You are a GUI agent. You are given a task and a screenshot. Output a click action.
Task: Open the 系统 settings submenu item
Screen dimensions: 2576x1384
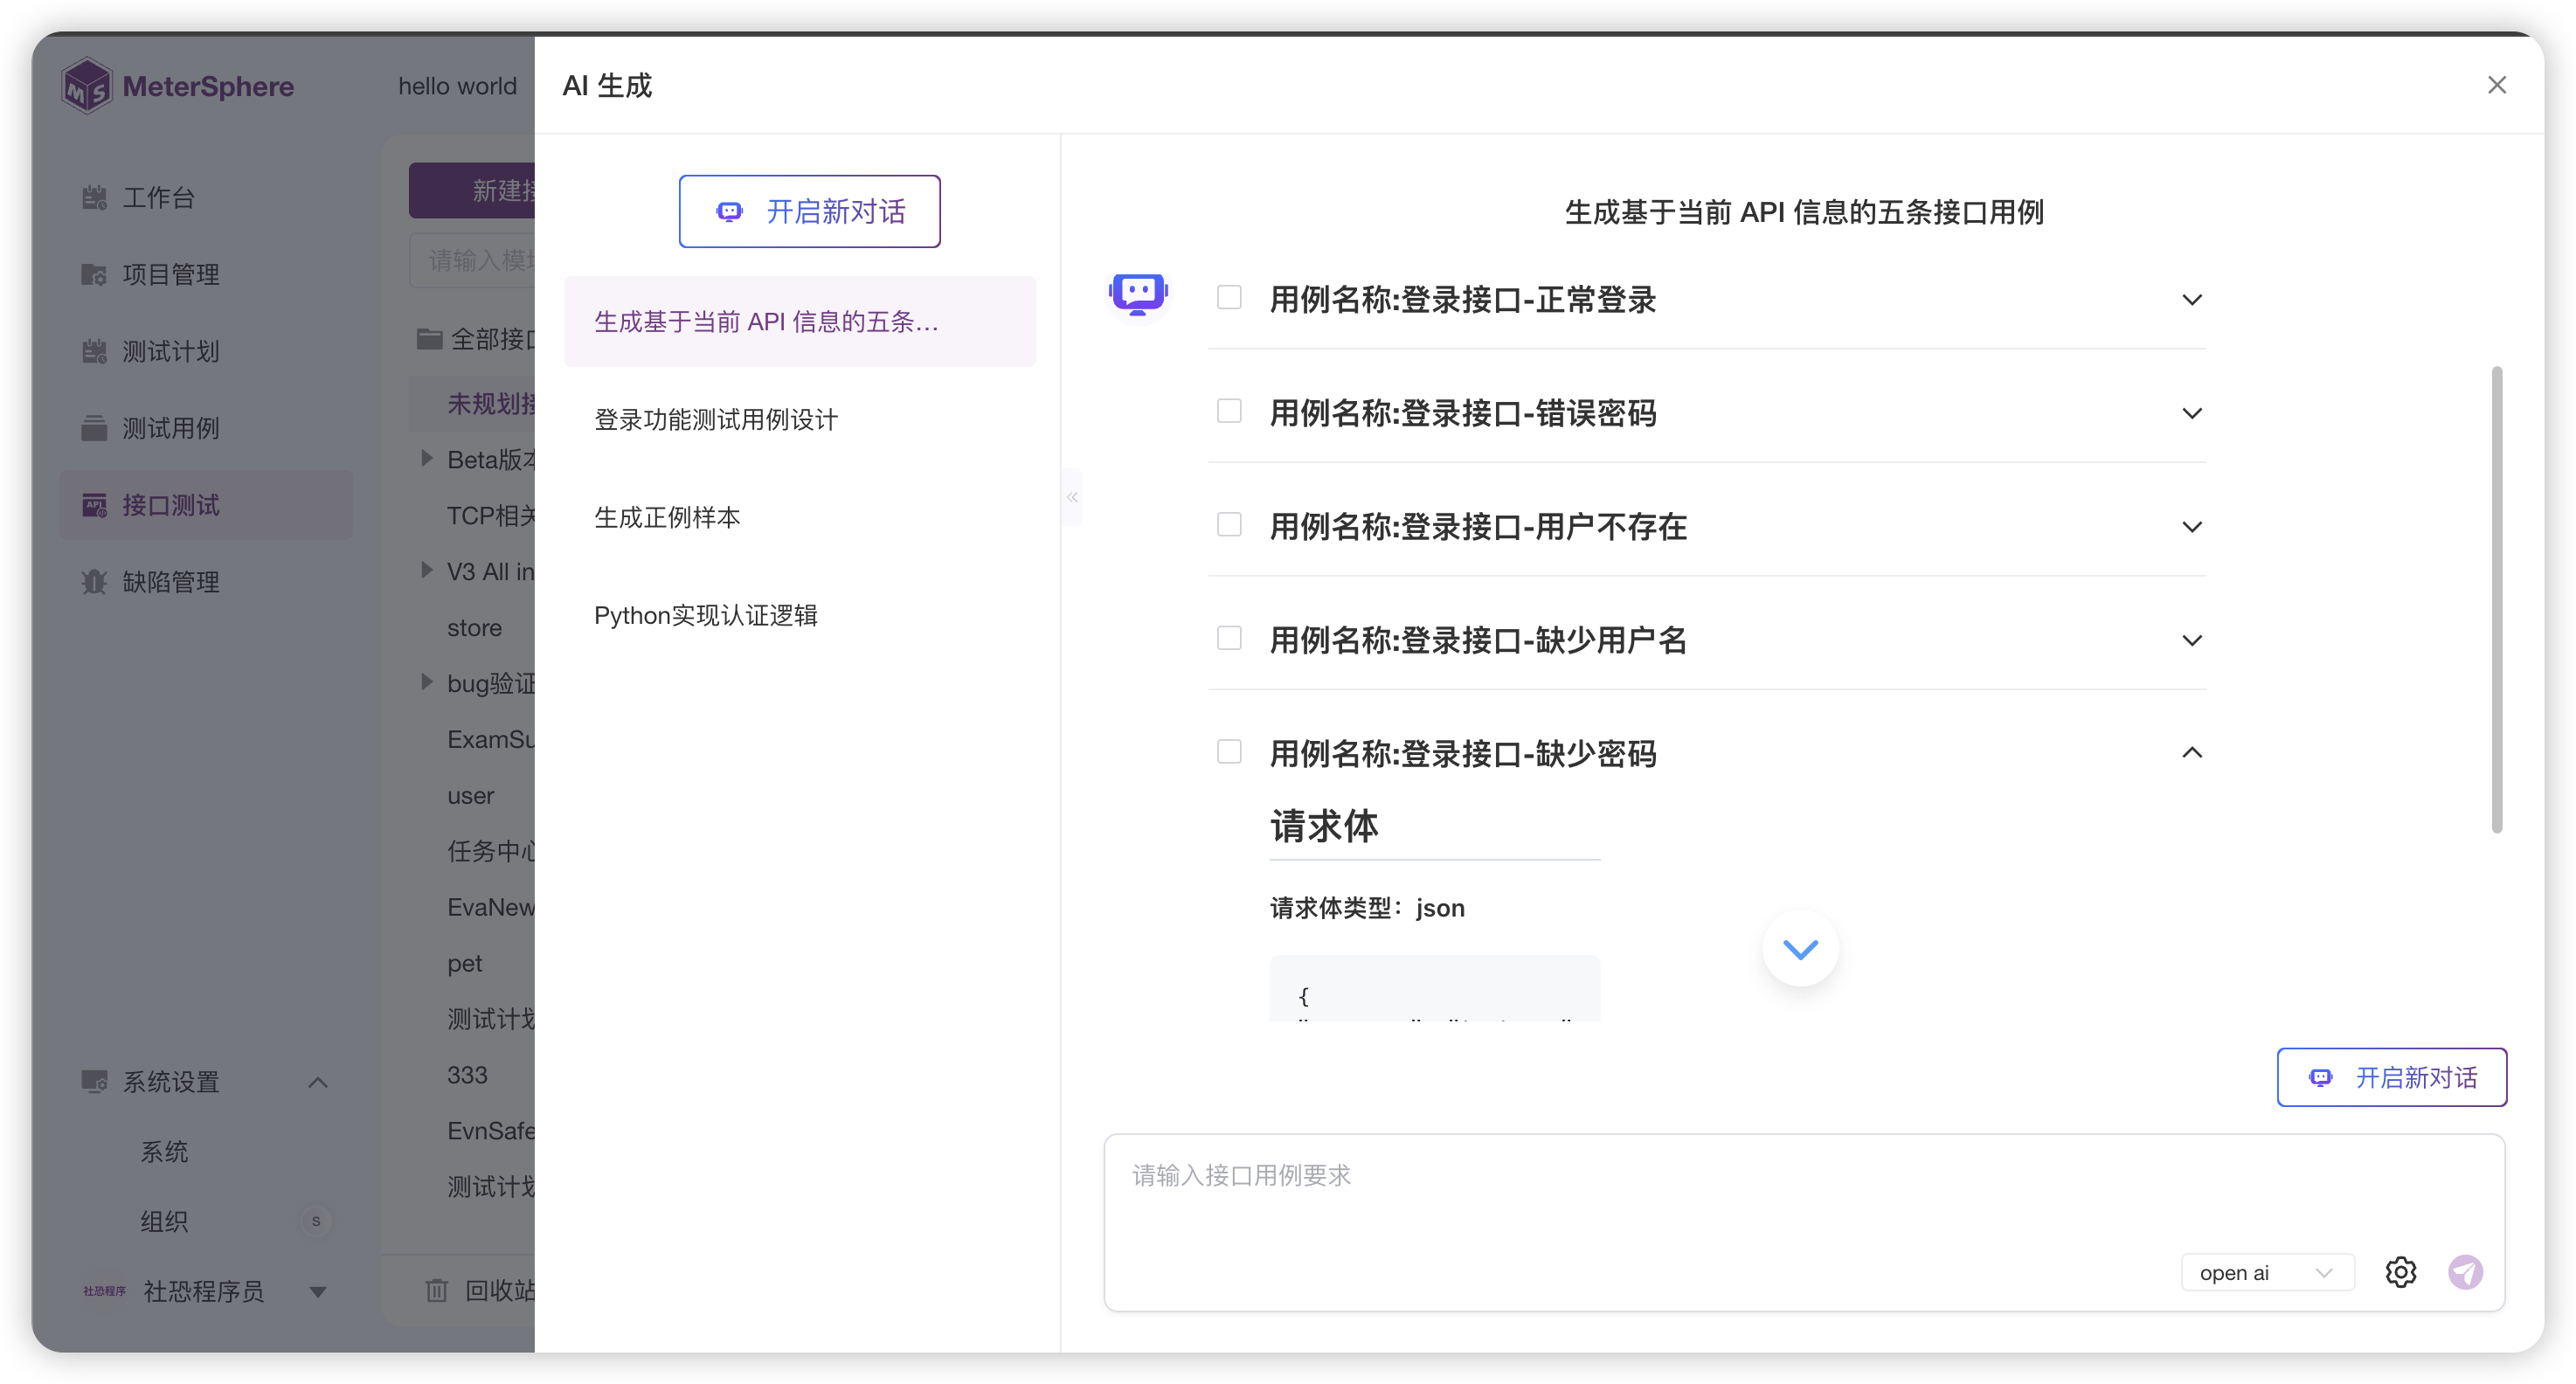164,1151
